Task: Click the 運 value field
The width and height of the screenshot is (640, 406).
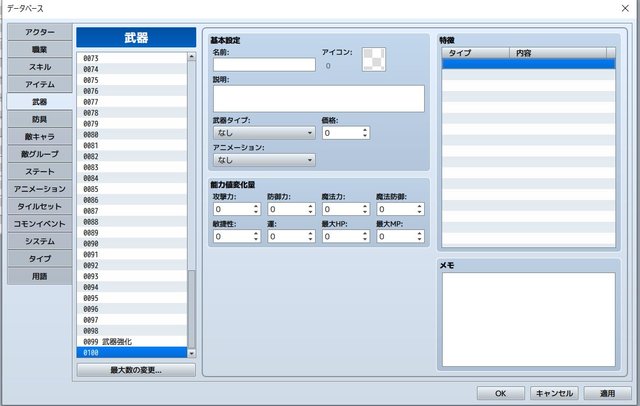Action: [287, 237]
